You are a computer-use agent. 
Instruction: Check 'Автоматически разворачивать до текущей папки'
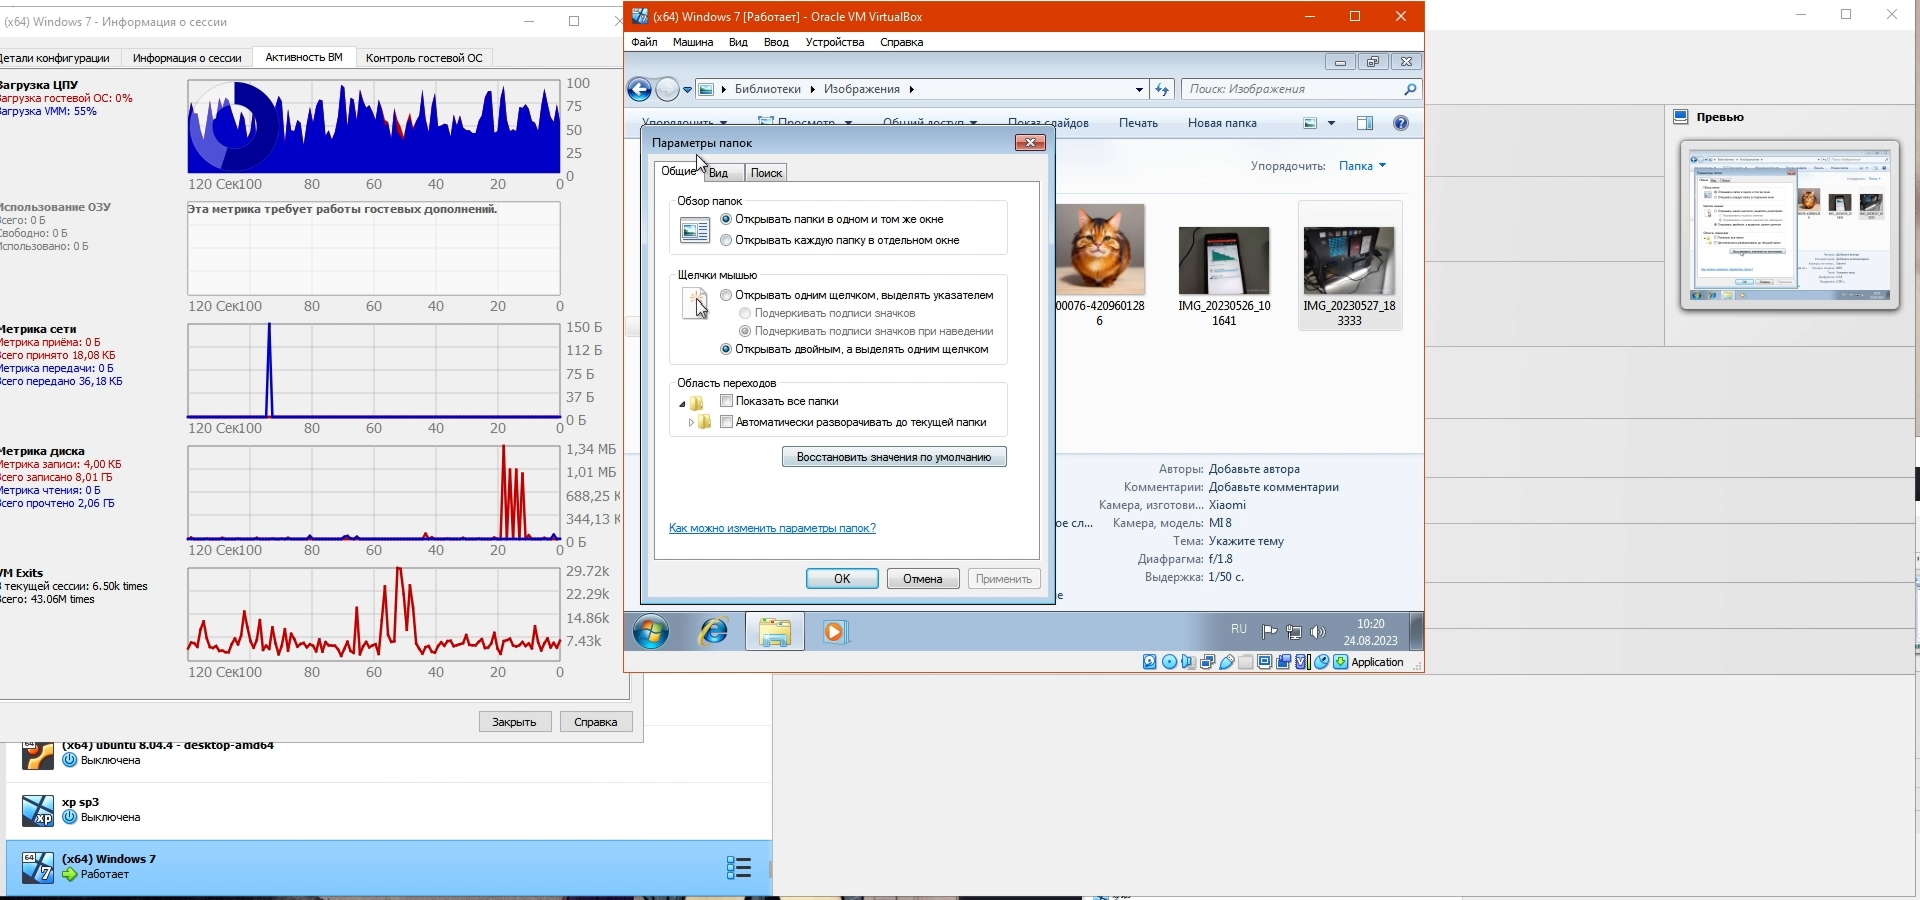point(727,422)
